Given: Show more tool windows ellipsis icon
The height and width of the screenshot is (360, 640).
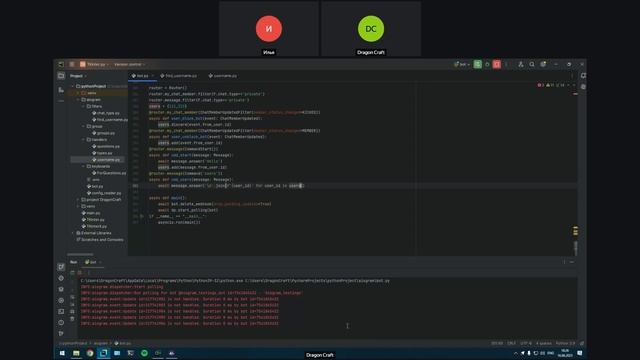Looking at the screenshot, I should point(61,101).
